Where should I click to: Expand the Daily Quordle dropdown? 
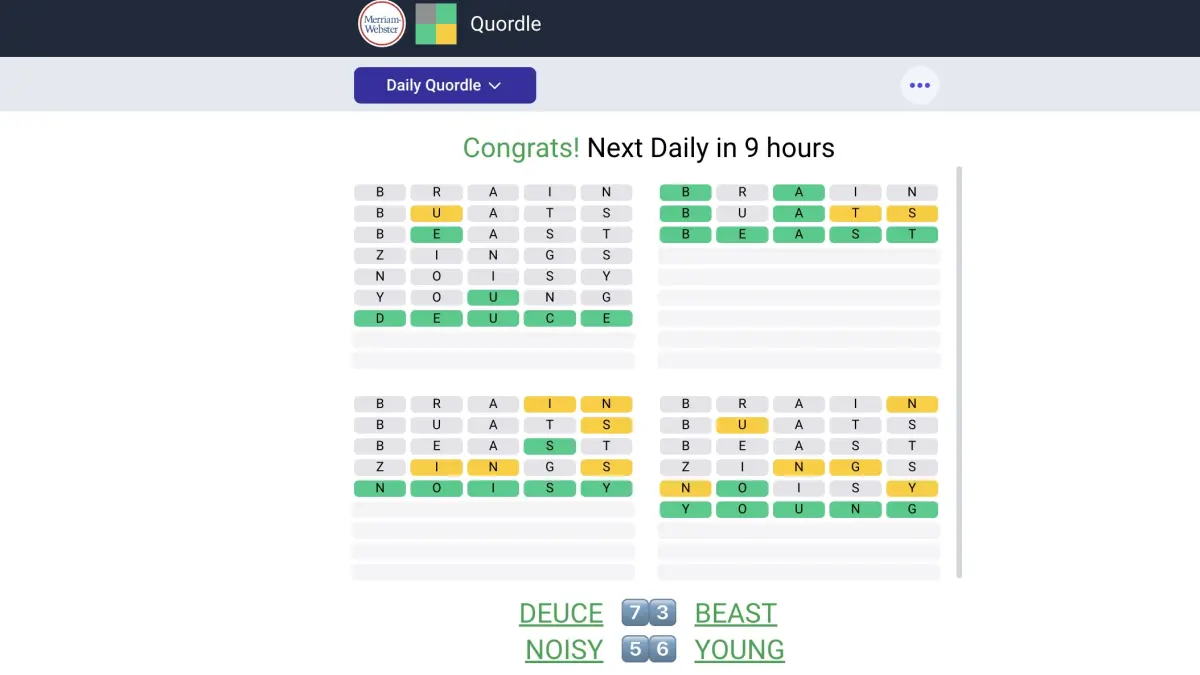click(445, 85)
